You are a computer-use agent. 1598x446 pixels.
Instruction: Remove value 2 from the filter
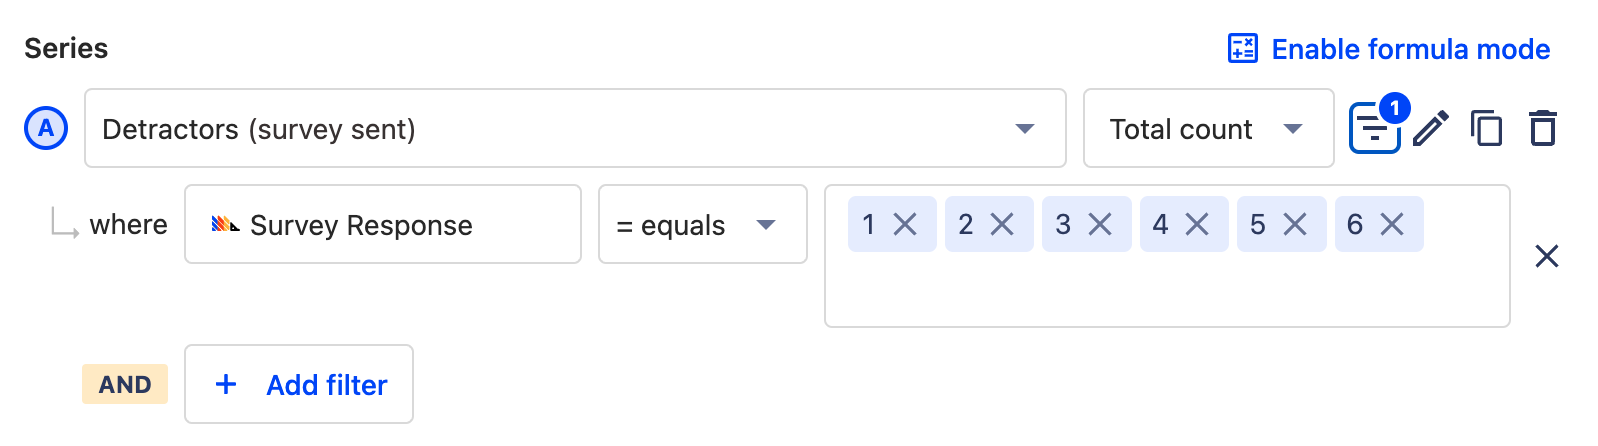point(1002,225)
